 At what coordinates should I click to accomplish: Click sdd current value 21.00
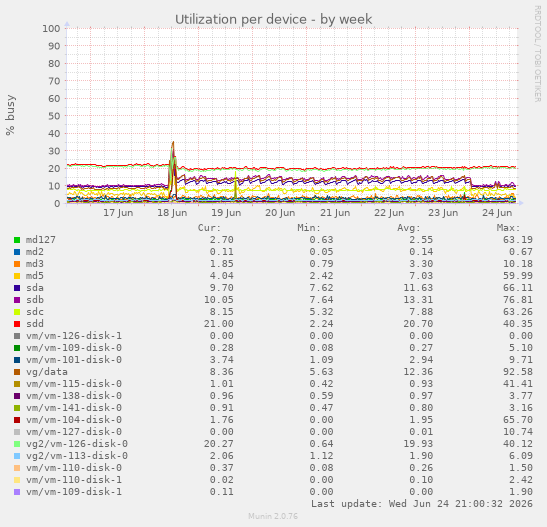pos(219,324)
